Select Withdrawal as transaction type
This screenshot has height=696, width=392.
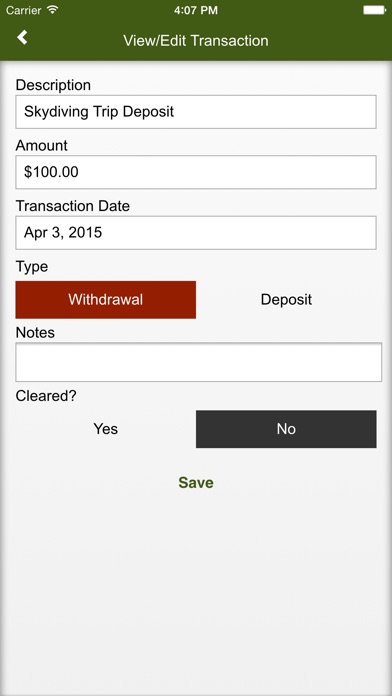pos(106,300)
